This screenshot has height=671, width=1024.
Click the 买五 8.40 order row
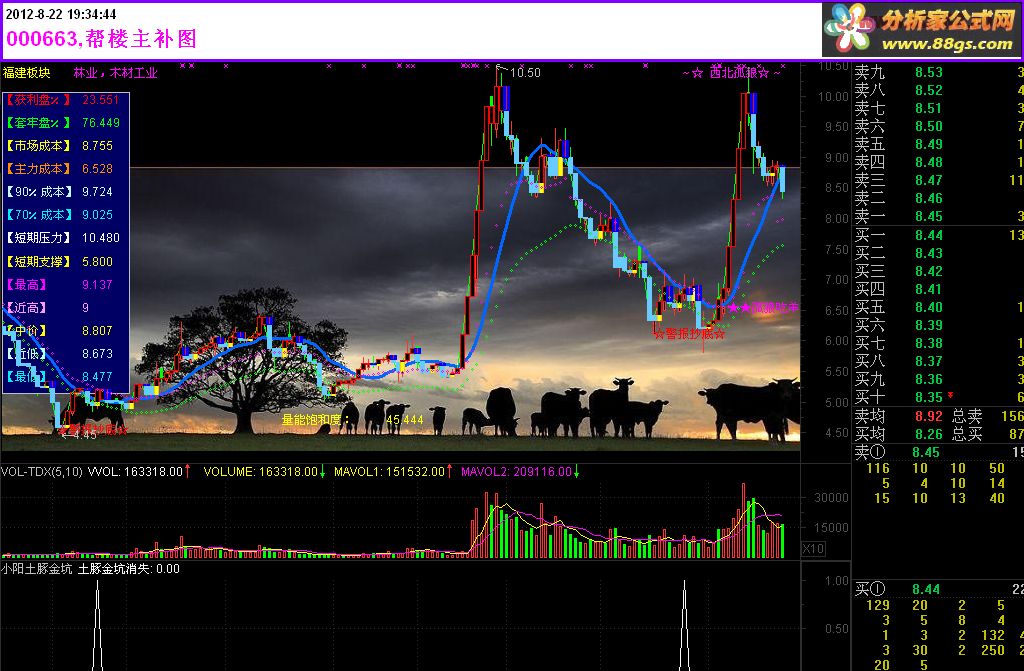tap(938, 307)
